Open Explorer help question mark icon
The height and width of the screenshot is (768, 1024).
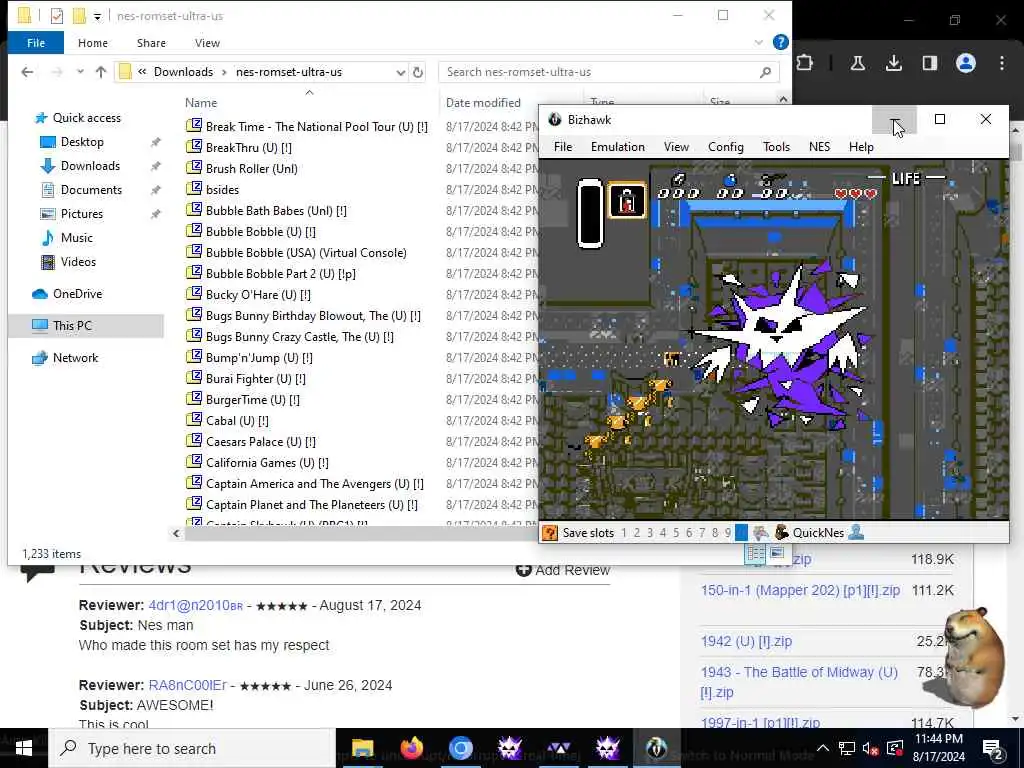(780, 42)
